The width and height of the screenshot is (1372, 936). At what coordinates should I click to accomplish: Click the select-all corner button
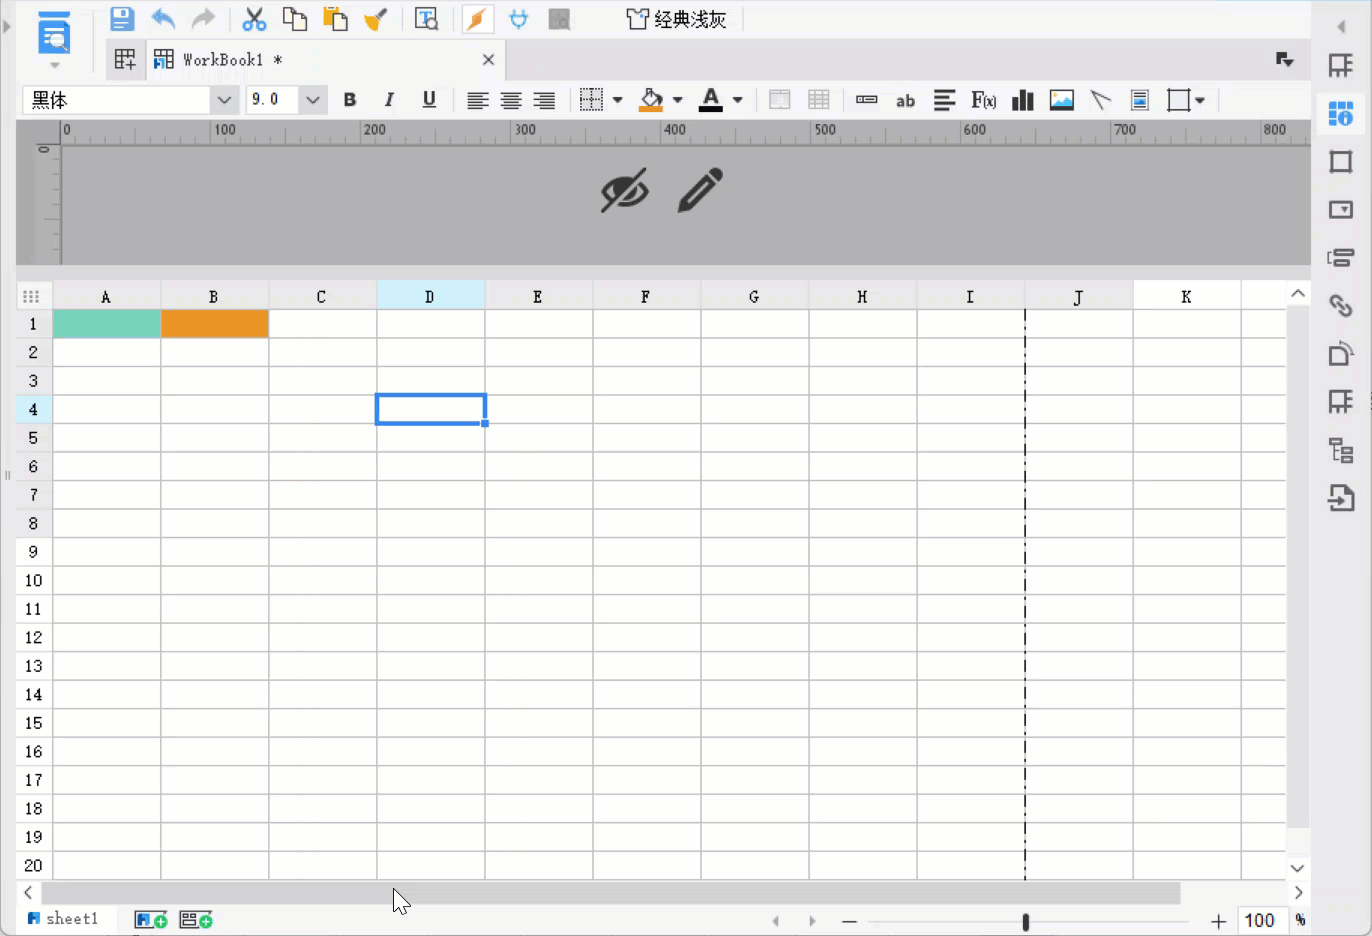tap(31, 296)
